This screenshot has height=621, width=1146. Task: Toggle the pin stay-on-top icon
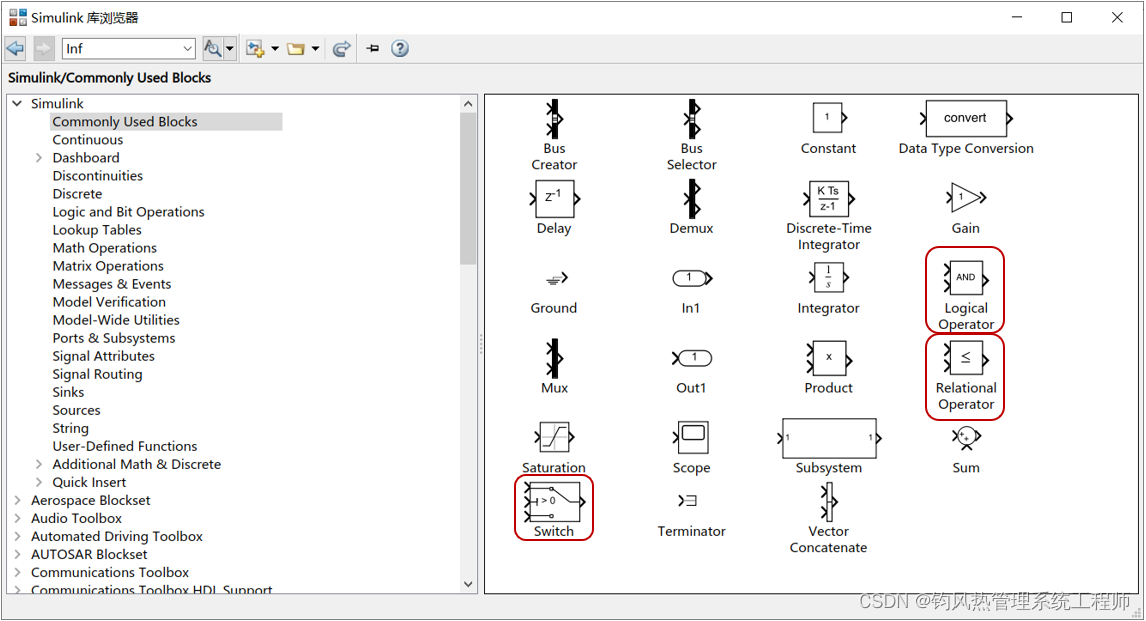(373, 49)
